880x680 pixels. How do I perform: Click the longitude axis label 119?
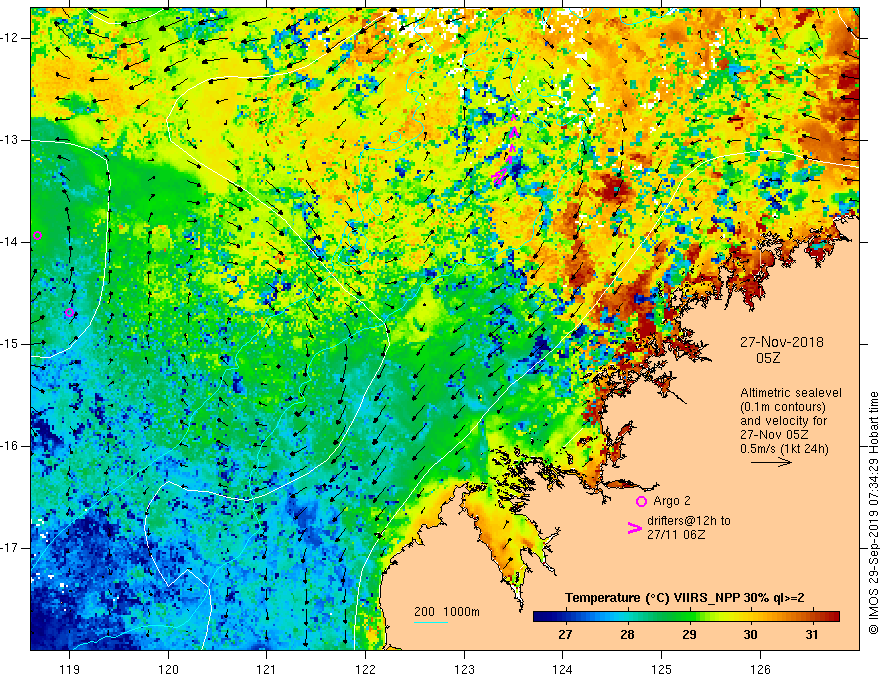[70, 669]
